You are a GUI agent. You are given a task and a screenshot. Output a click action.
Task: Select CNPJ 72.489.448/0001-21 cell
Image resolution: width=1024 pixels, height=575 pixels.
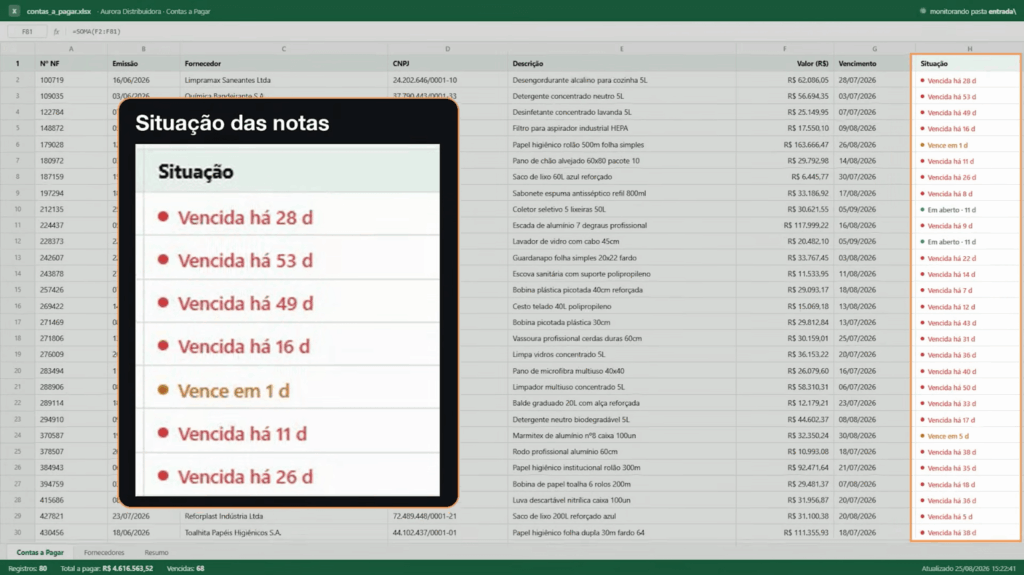click(x=447, y=516)
